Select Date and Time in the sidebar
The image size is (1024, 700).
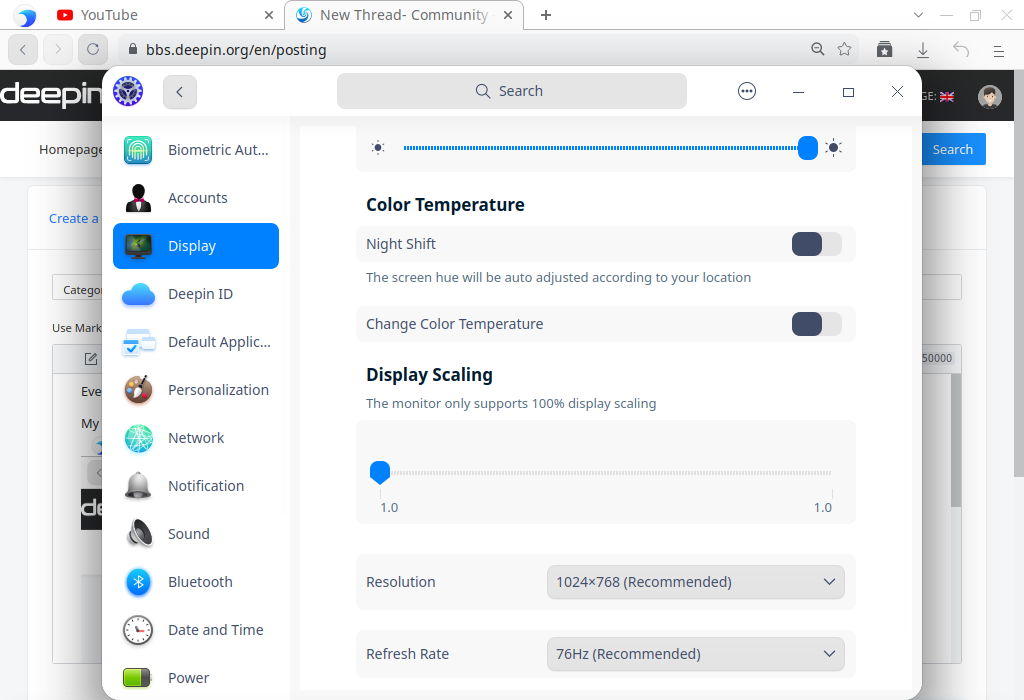pyautogui.click(x=196, y=630)
